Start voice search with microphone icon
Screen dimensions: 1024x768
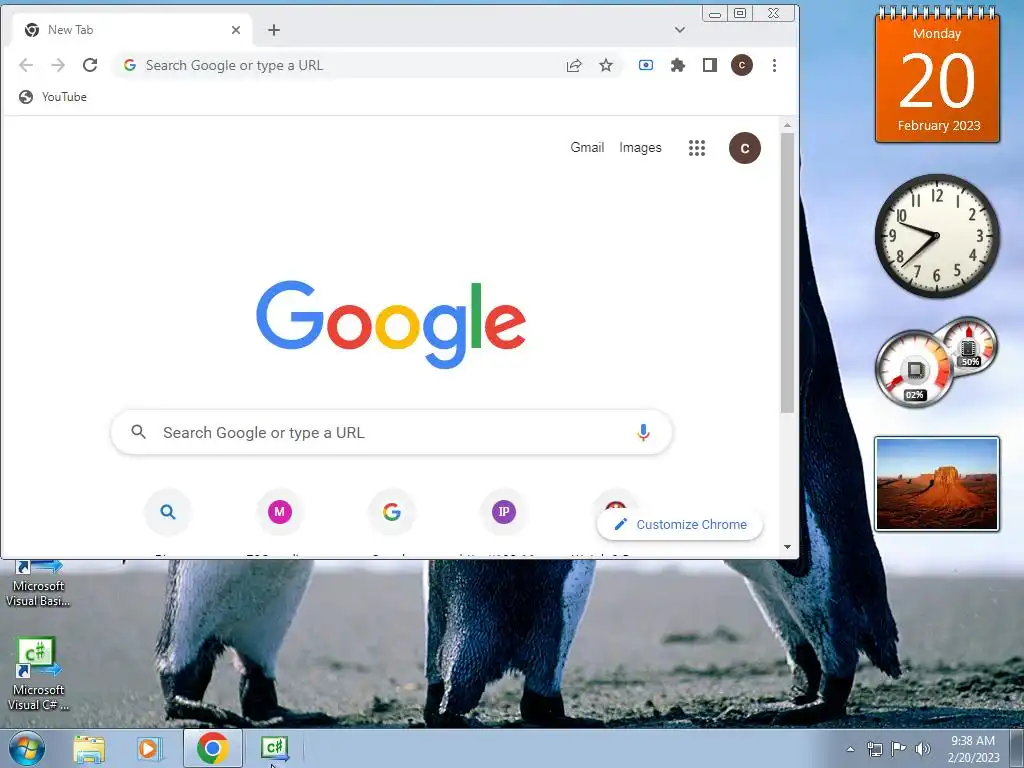pyautogui.click(x=643, y=432)
